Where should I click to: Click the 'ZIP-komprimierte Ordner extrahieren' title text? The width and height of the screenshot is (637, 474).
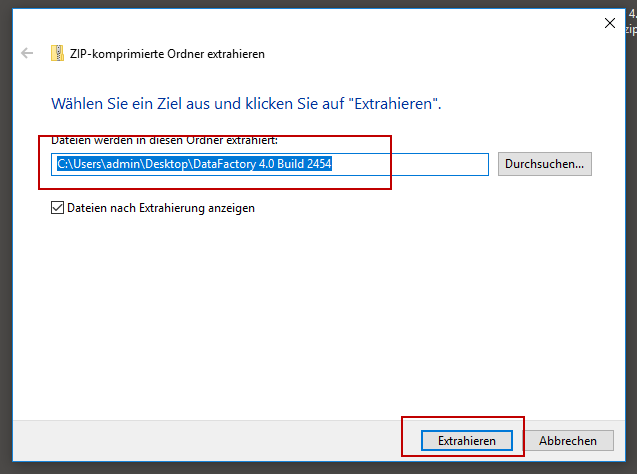pyautogui.click(x=169, y=54)
